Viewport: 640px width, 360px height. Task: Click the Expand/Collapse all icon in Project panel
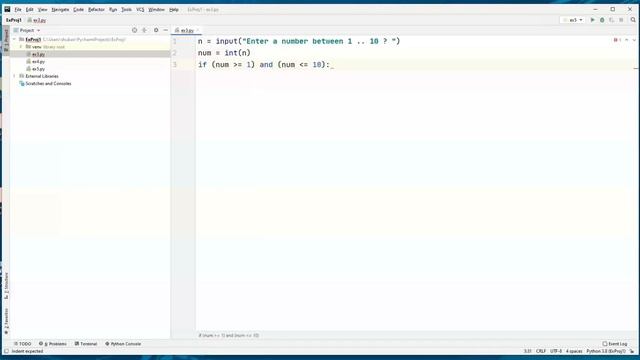[144, 30]
